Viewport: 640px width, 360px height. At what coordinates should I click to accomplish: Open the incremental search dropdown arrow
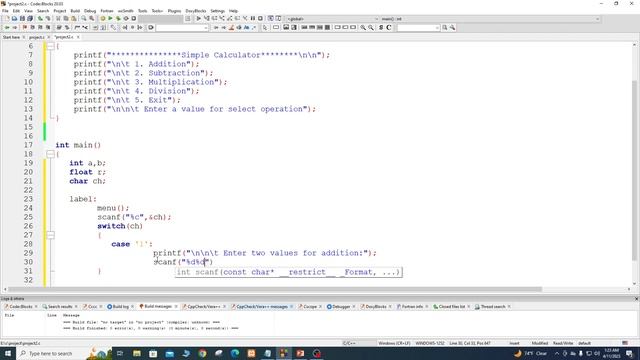(x=205, y=28)
